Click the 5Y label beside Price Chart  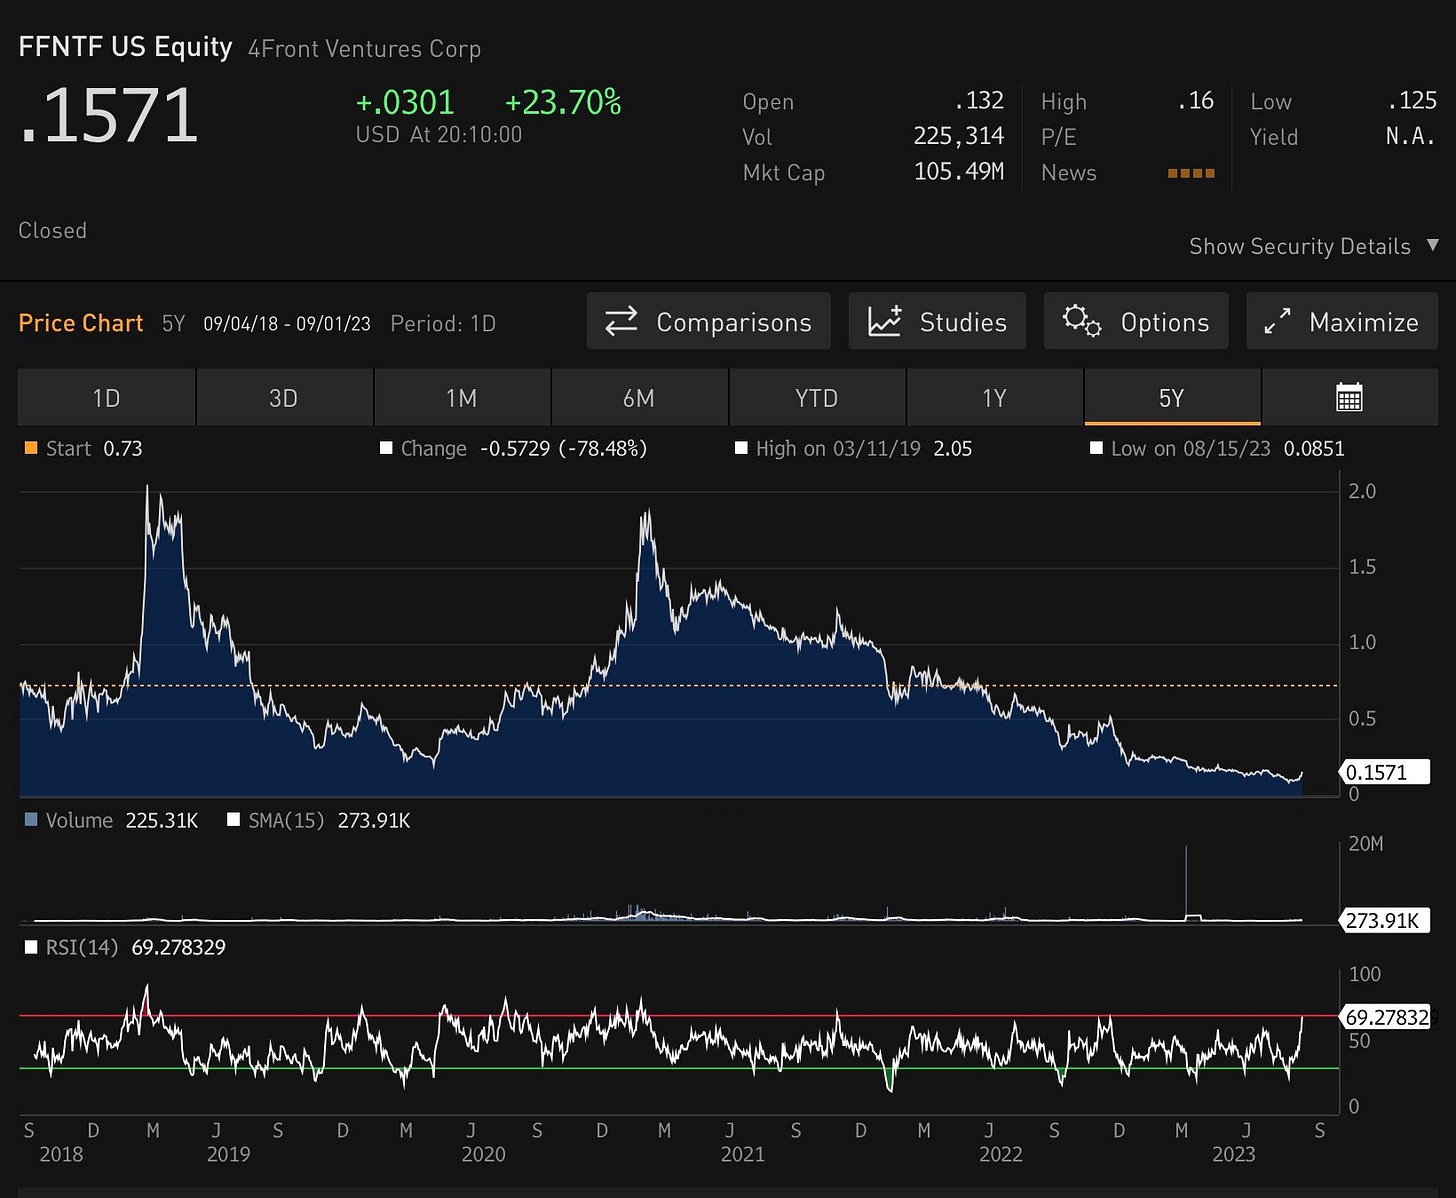click(174, 324)
